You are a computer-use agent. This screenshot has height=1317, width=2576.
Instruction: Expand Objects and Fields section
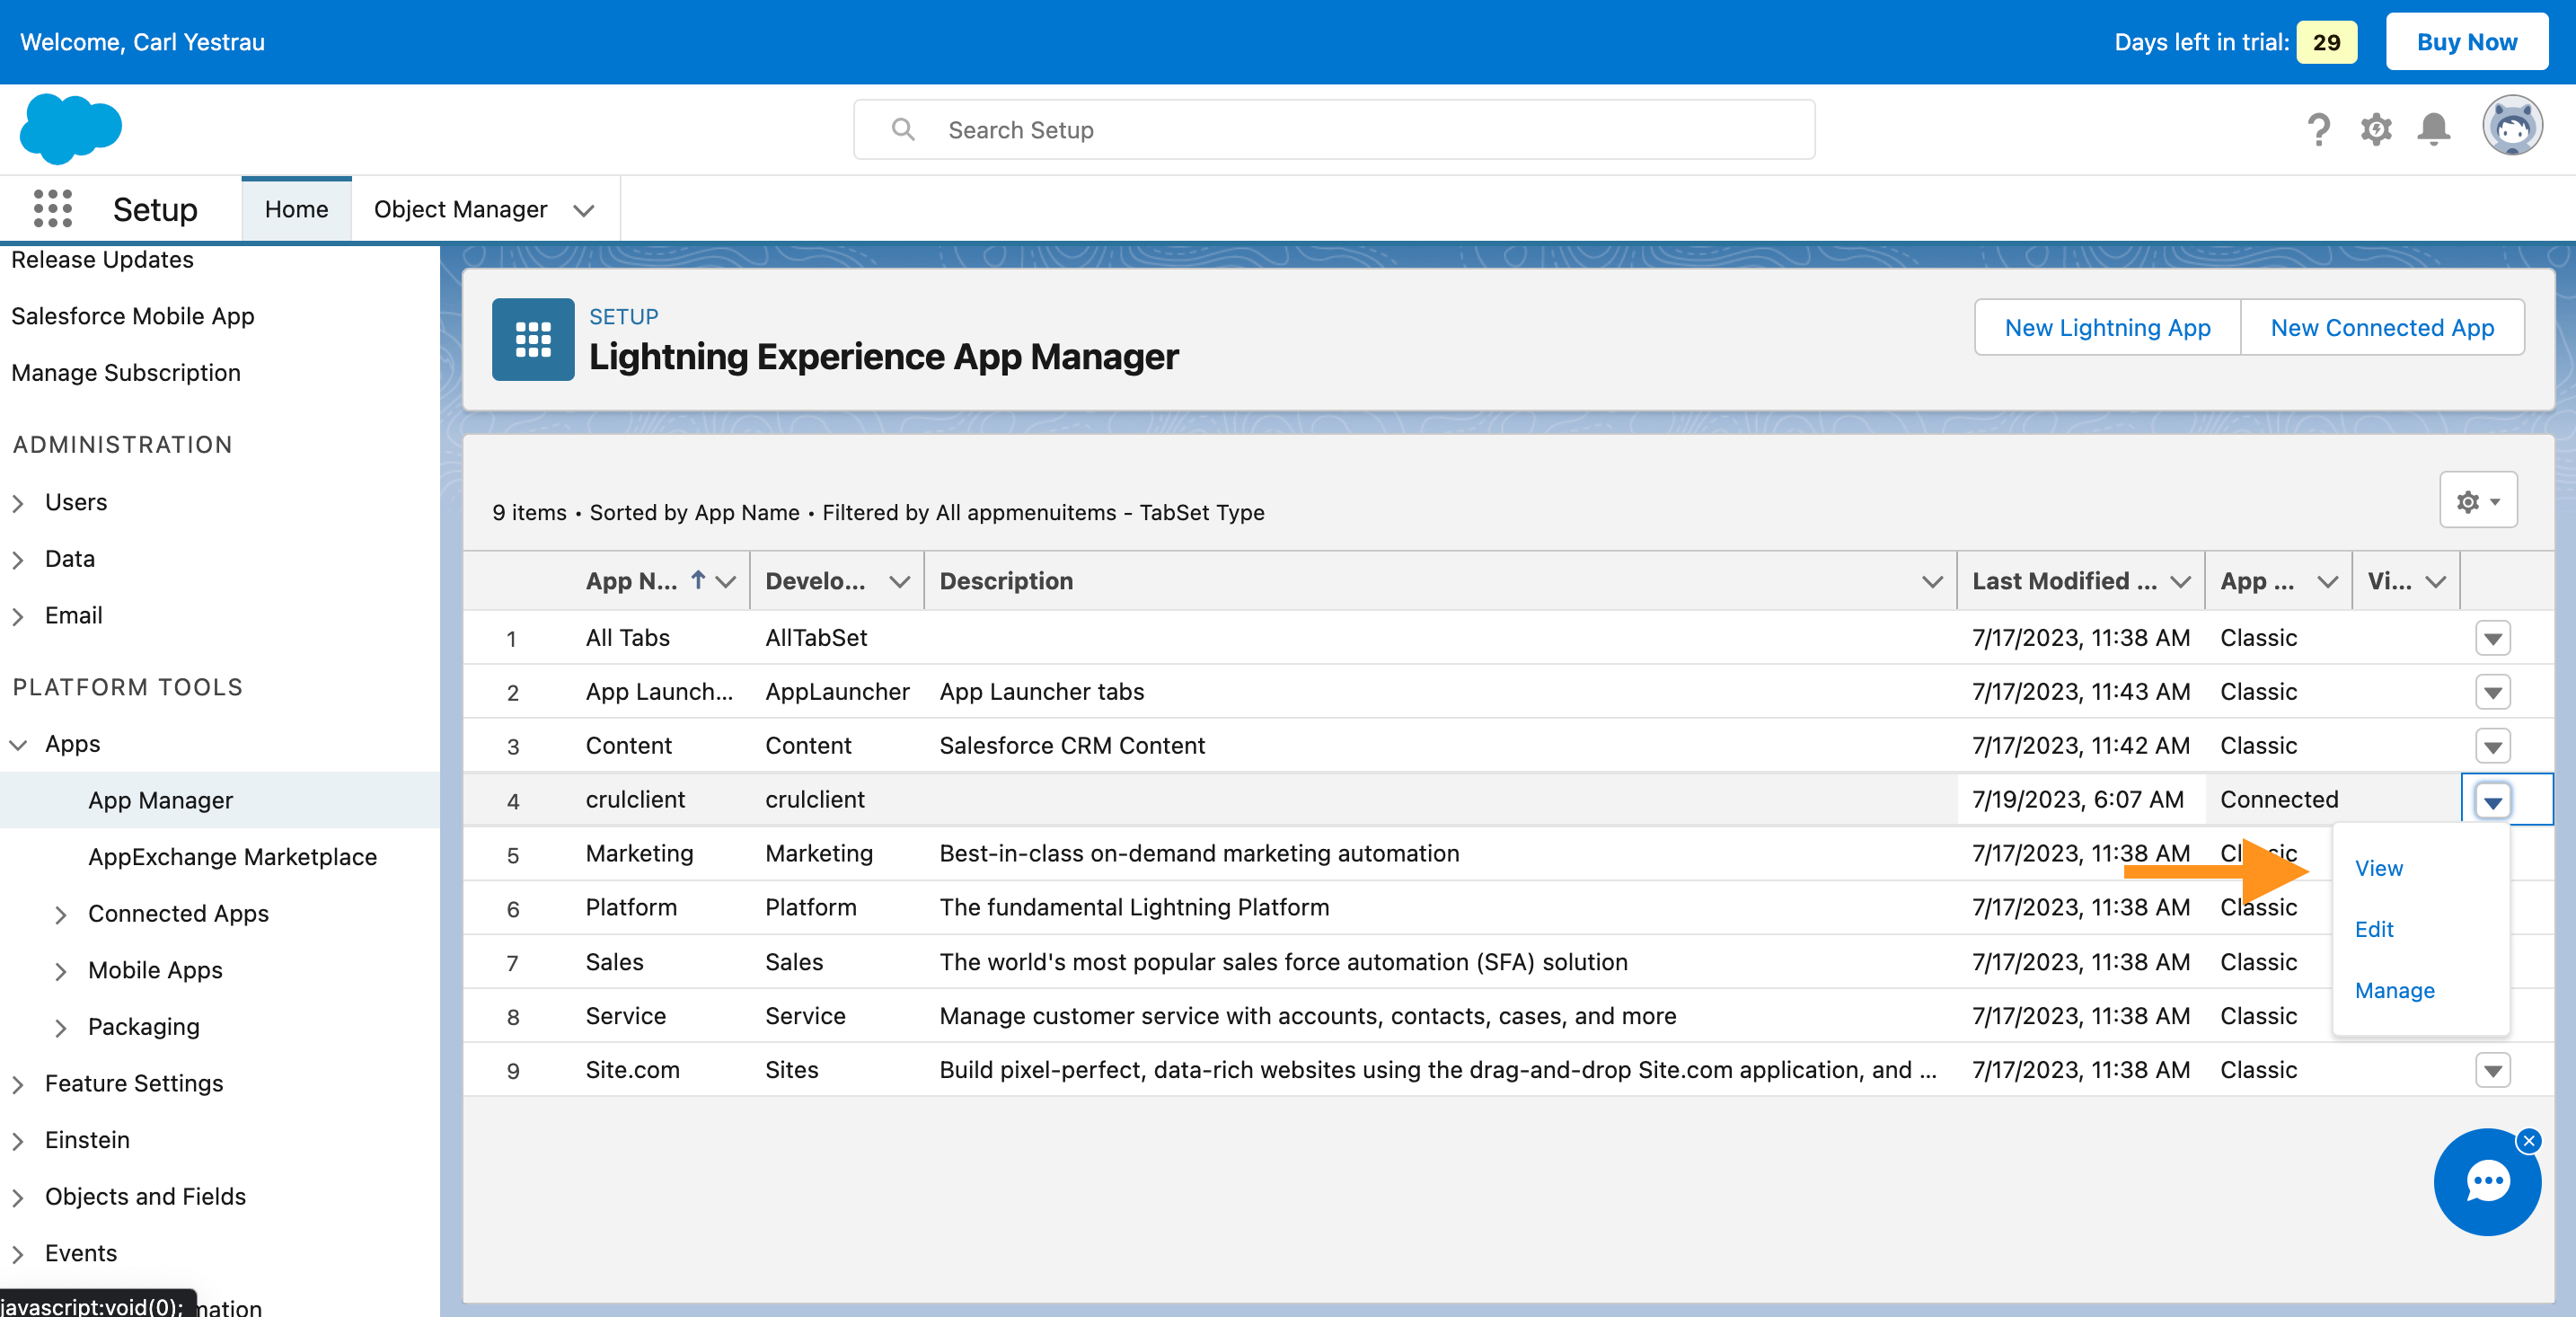18,1198
